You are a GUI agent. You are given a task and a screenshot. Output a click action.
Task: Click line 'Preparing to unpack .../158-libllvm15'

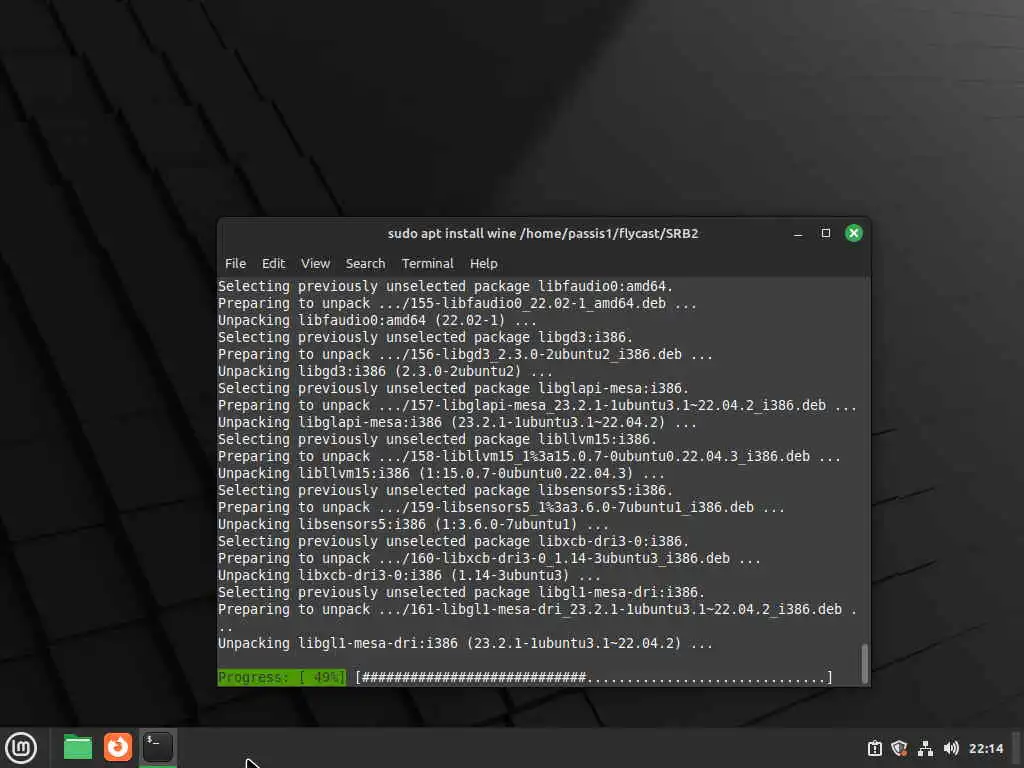(x=529, y=456)
